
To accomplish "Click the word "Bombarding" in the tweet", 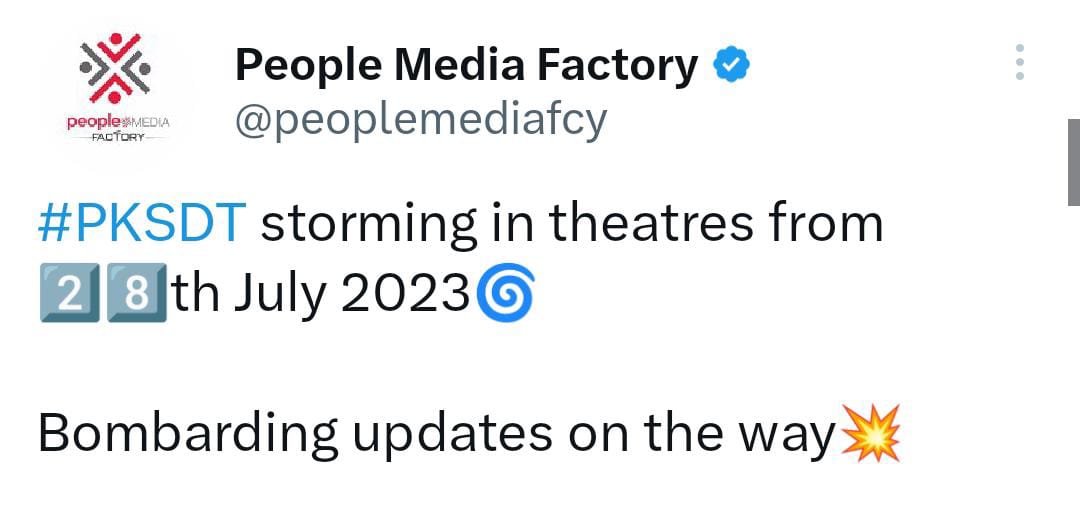I will (x=188, y=434).
